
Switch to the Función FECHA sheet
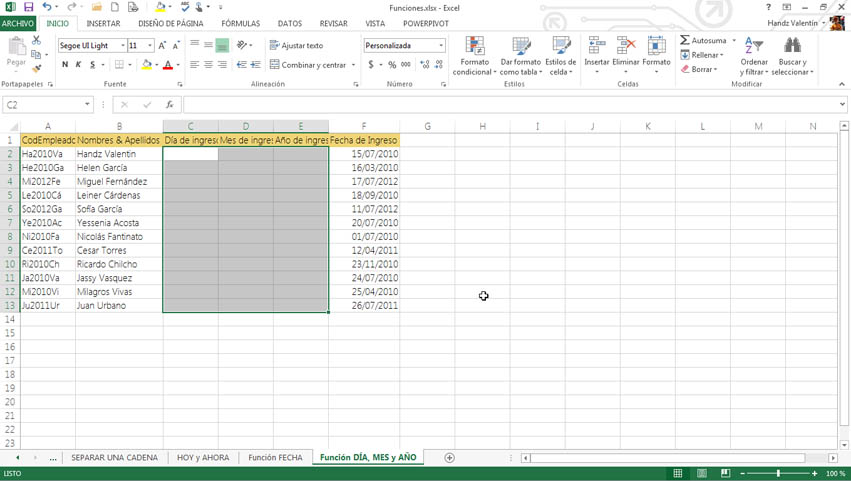click(x=275, y=458)
